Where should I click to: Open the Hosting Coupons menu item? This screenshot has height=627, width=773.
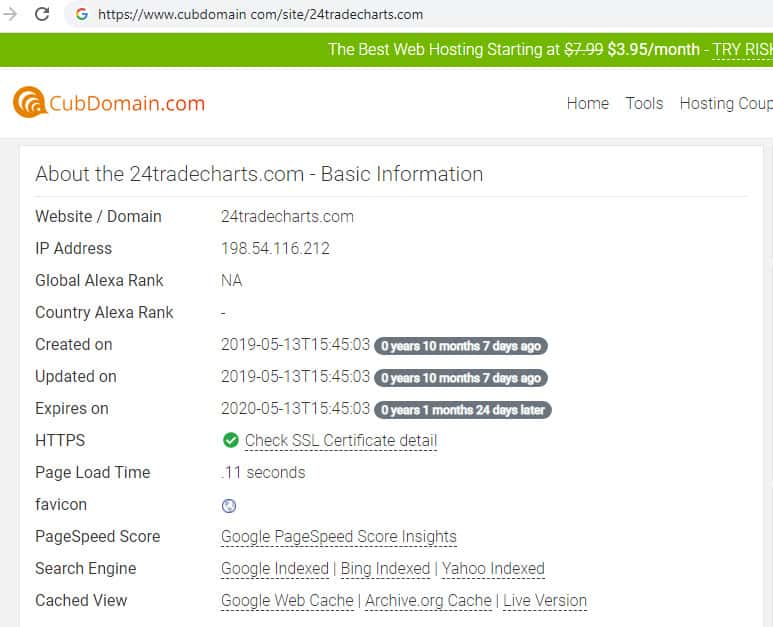point(726,104)
